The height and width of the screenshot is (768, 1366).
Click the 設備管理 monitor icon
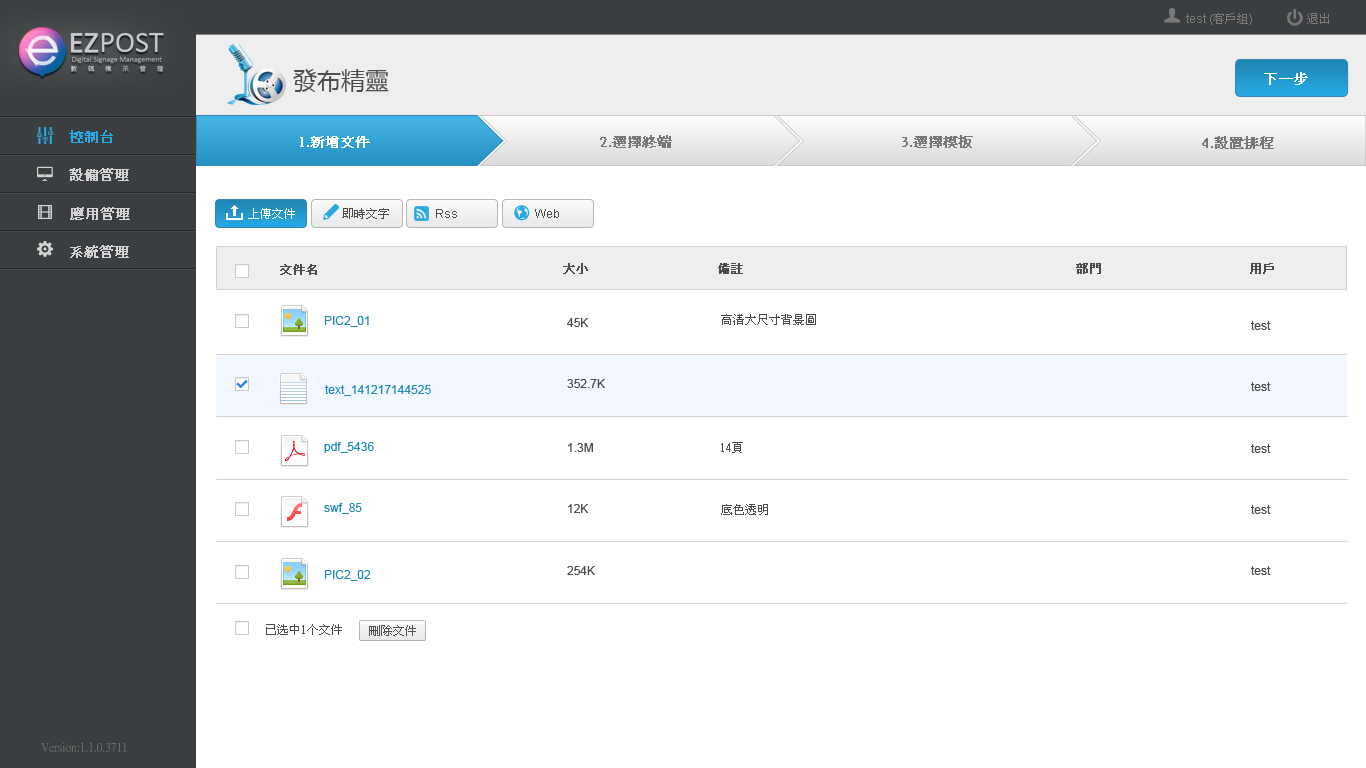45,174
